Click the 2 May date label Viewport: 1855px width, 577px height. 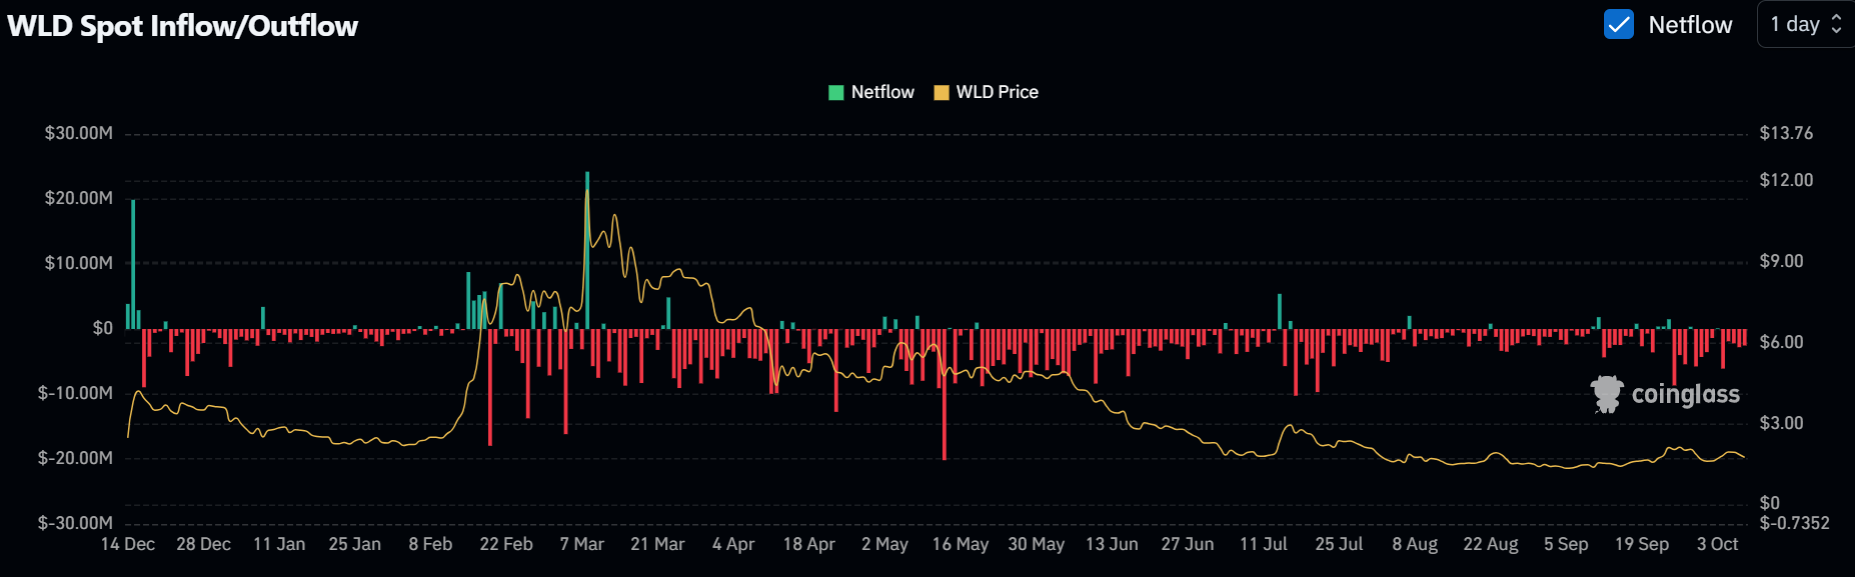(885, 544)
